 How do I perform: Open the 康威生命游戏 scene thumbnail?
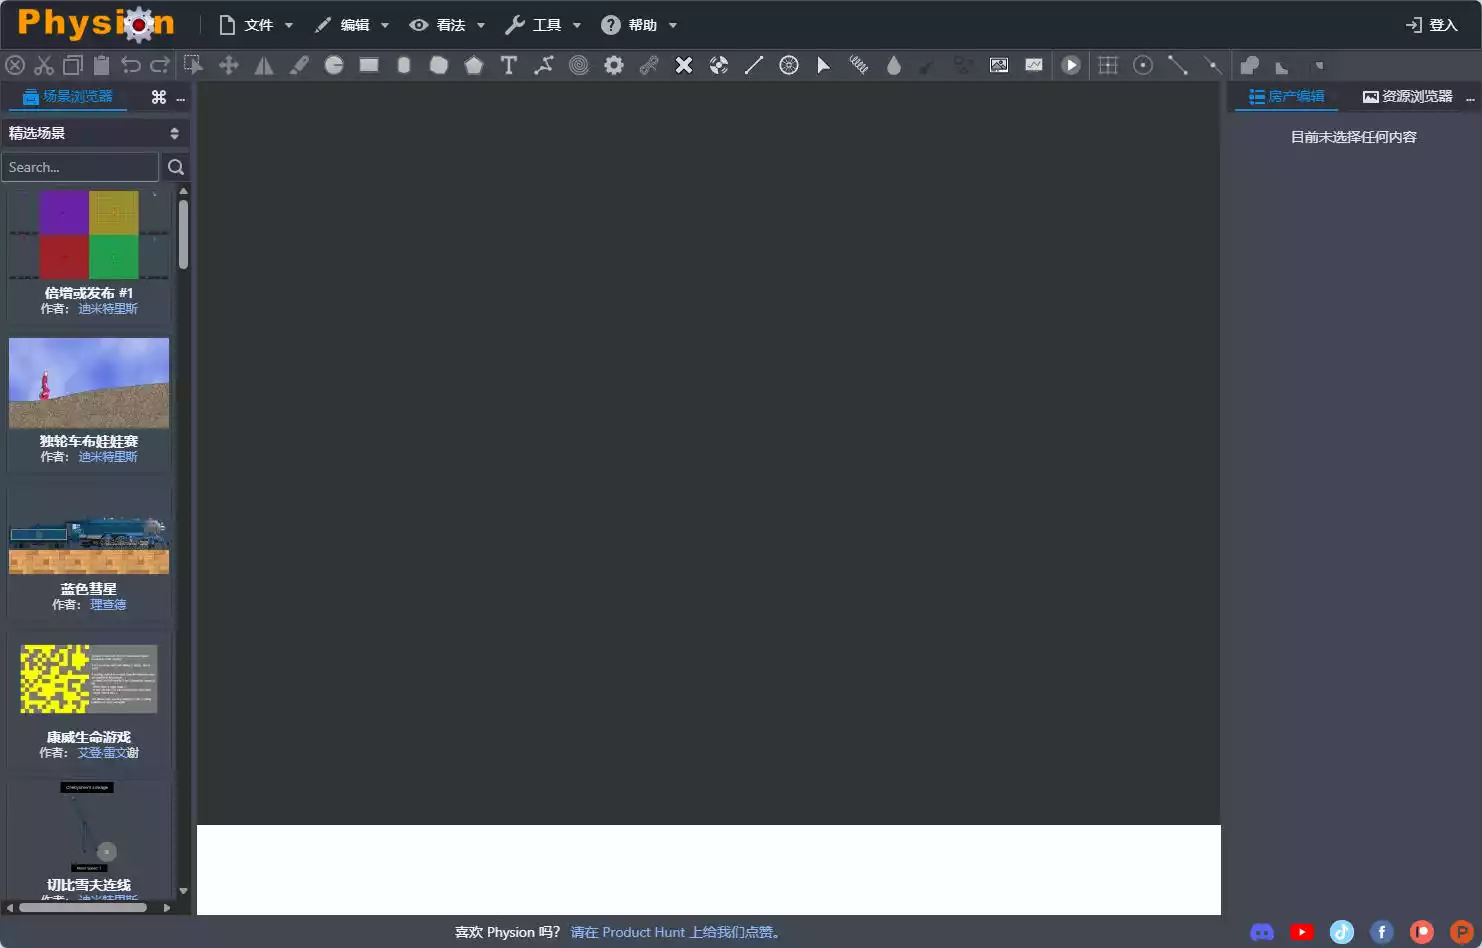pos(89,679)
